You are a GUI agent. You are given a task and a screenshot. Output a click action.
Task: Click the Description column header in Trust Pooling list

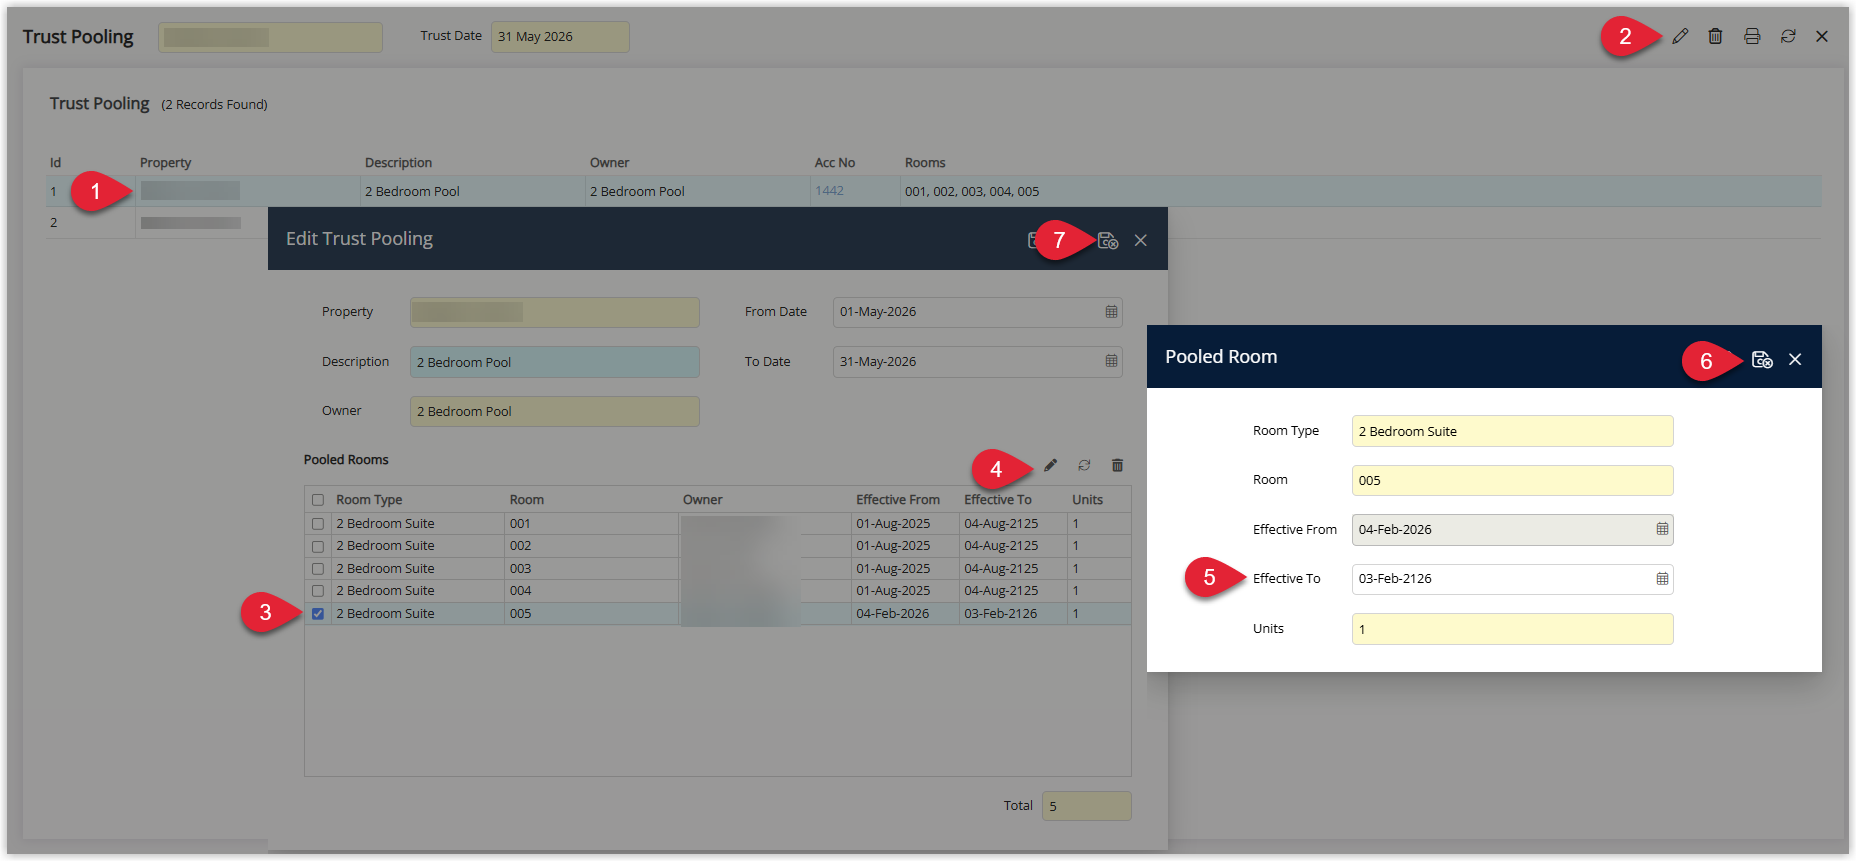pyautogui.click(x=398, y=163)
